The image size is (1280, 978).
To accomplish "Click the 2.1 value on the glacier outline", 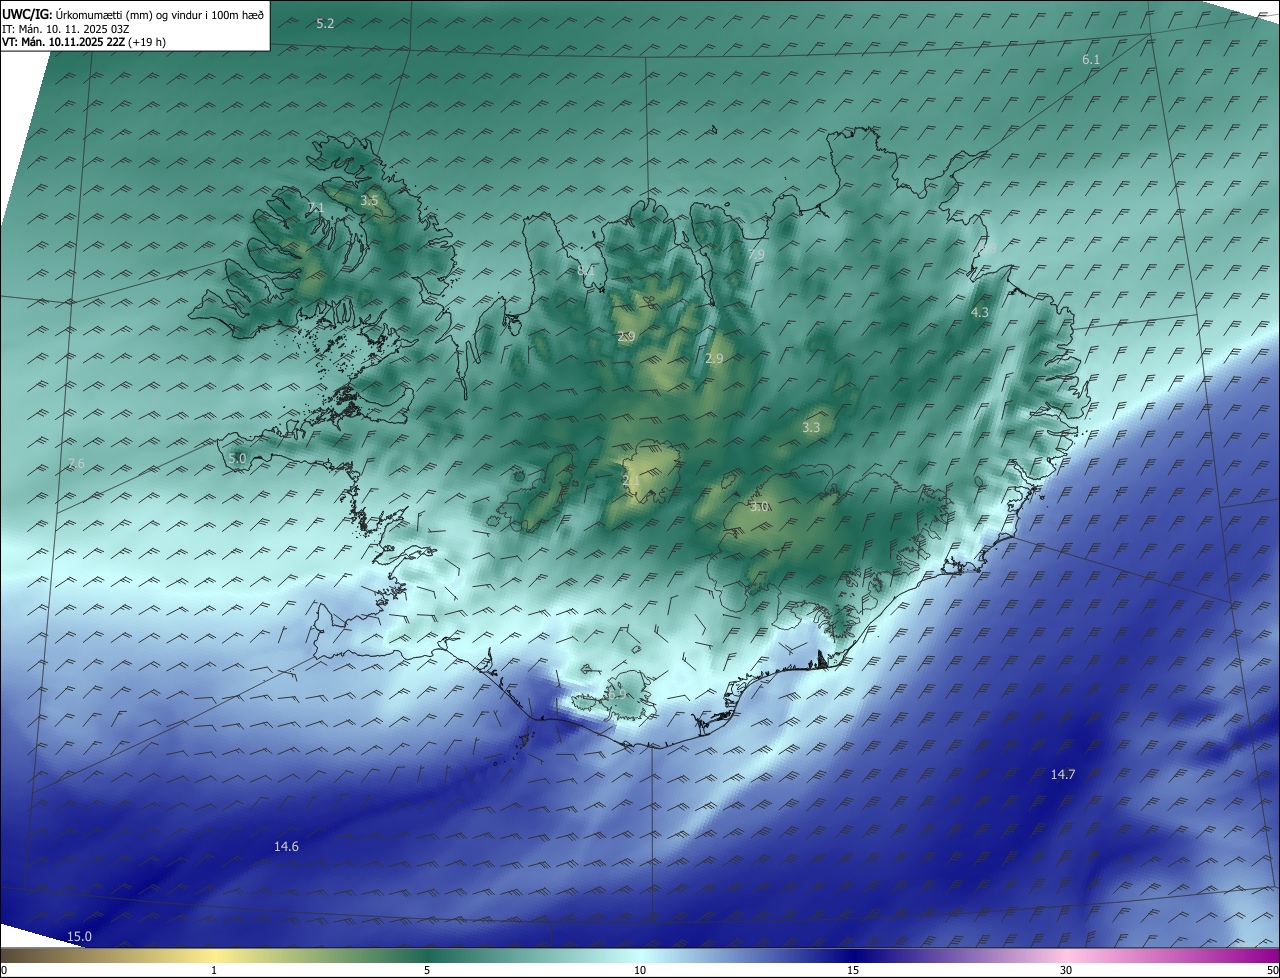I will (631, 481).
